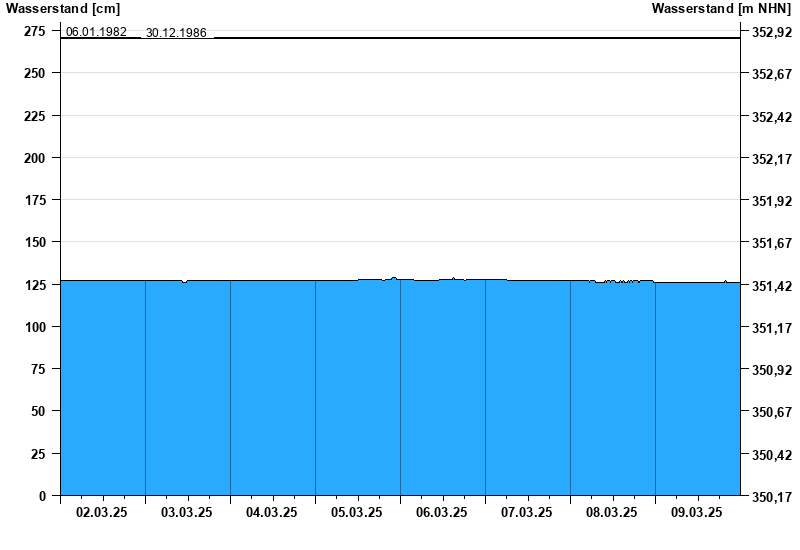Click the 50 tick on left axis
This screenshot has height=550, width=800.
38,411
